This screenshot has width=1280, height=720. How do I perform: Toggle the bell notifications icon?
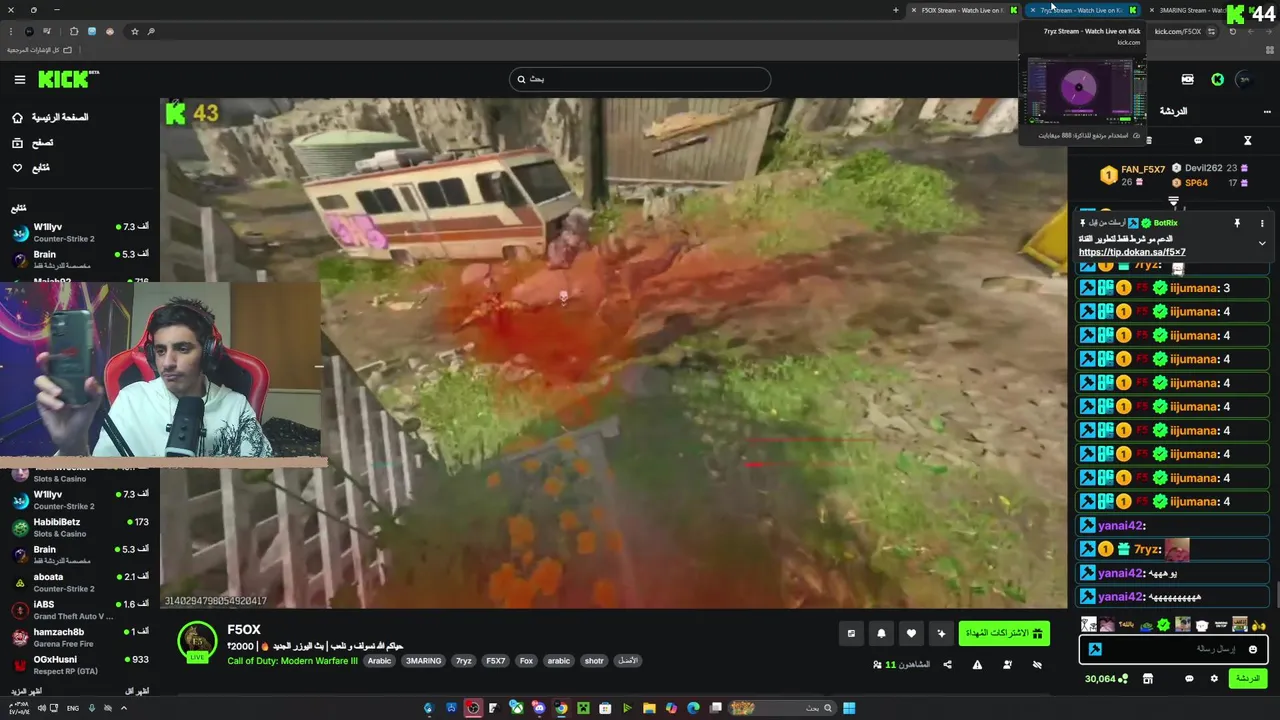pyautogui.click(x=881, y=633)
